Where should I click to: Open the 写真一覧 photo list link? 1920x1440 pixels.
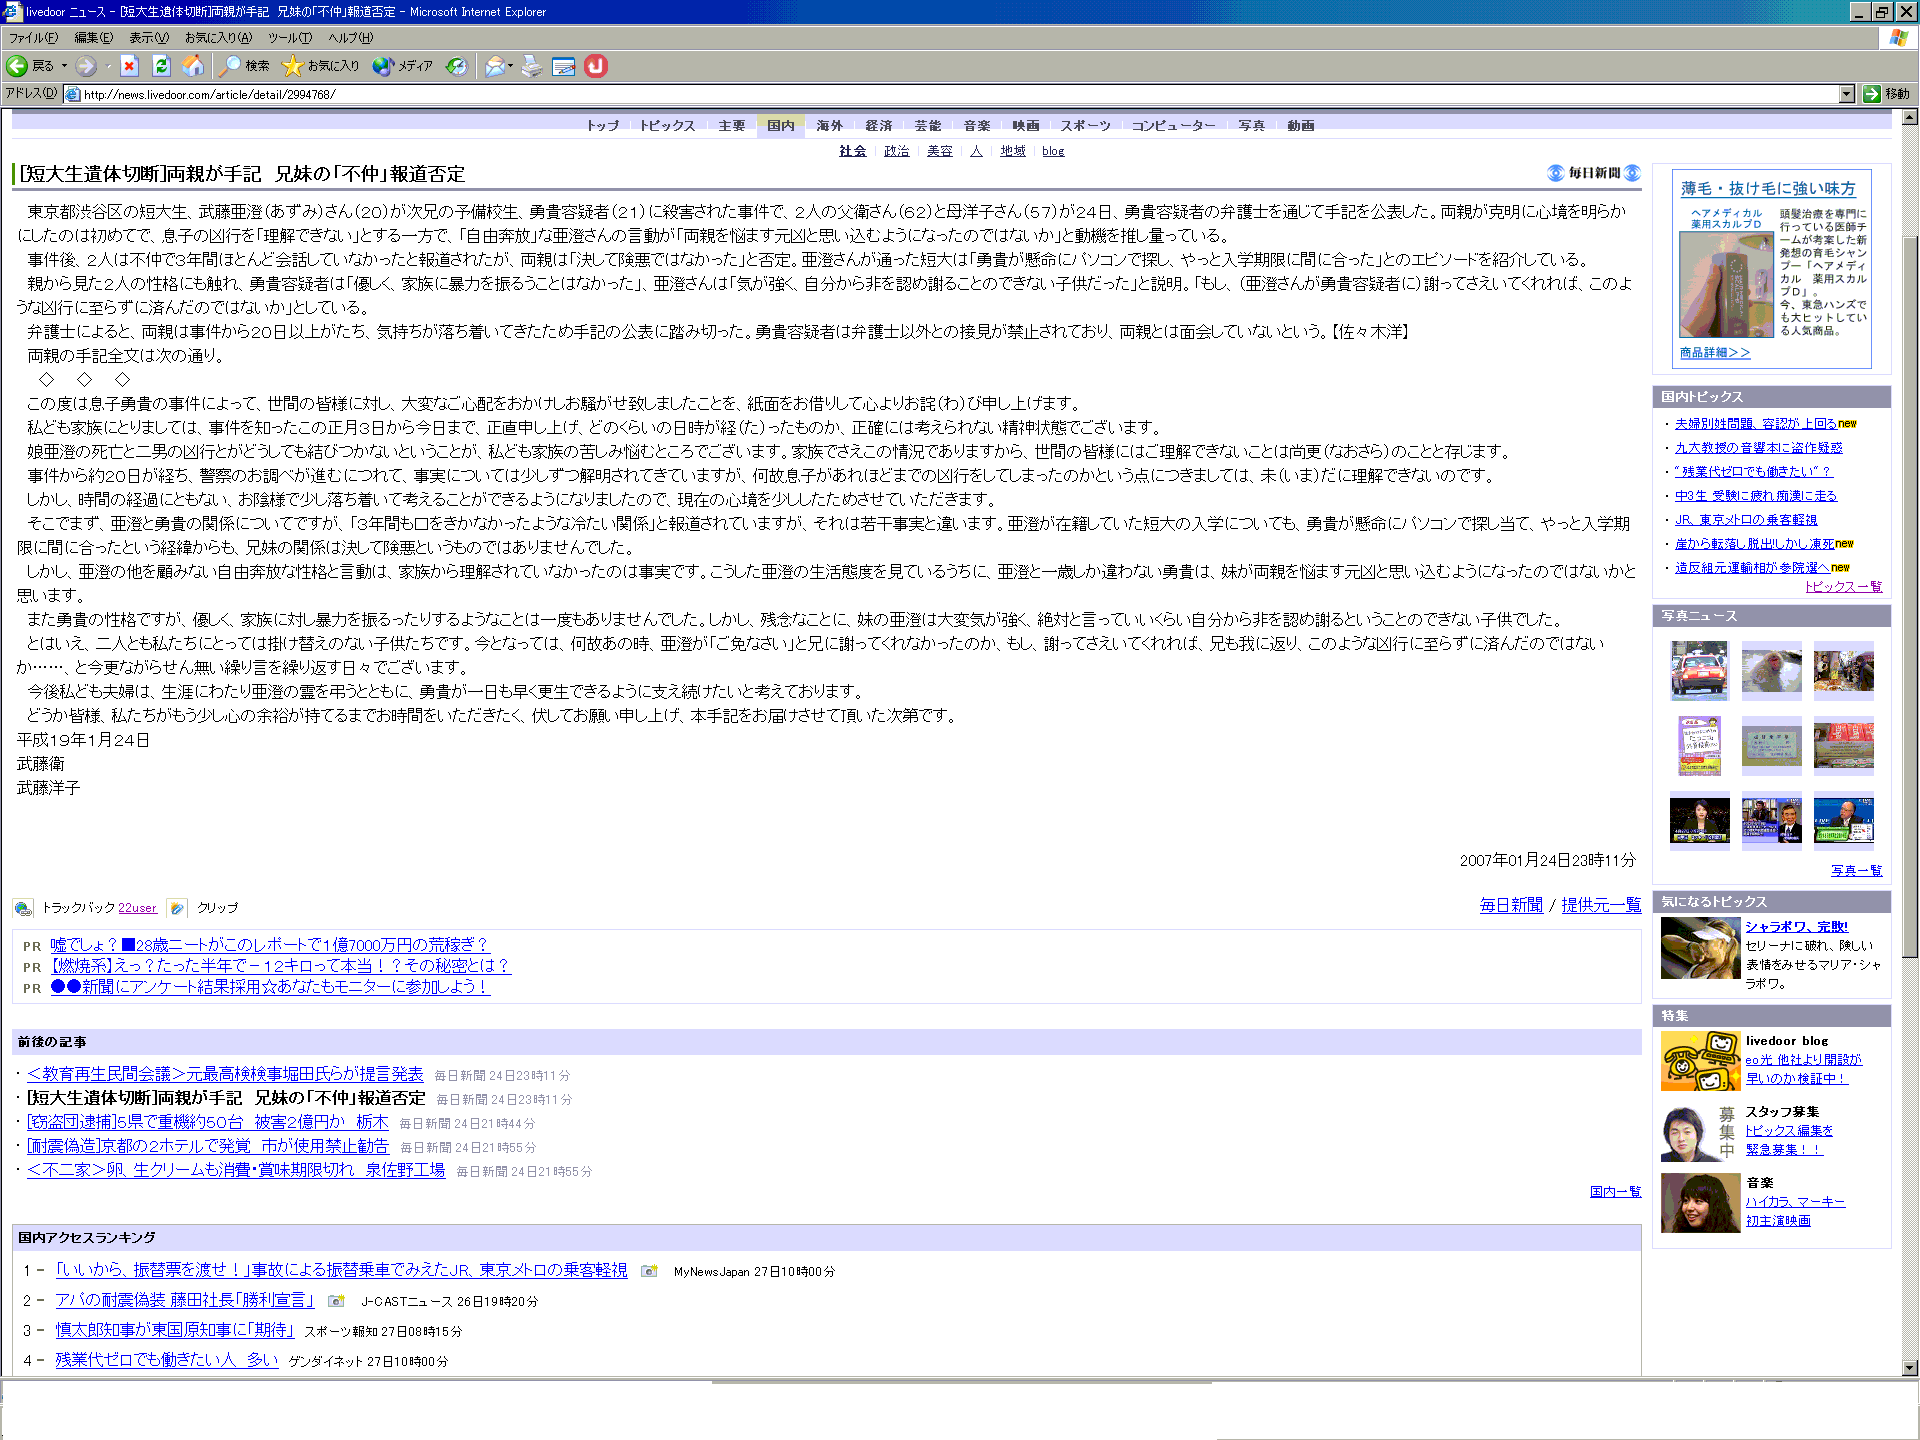1856,871
